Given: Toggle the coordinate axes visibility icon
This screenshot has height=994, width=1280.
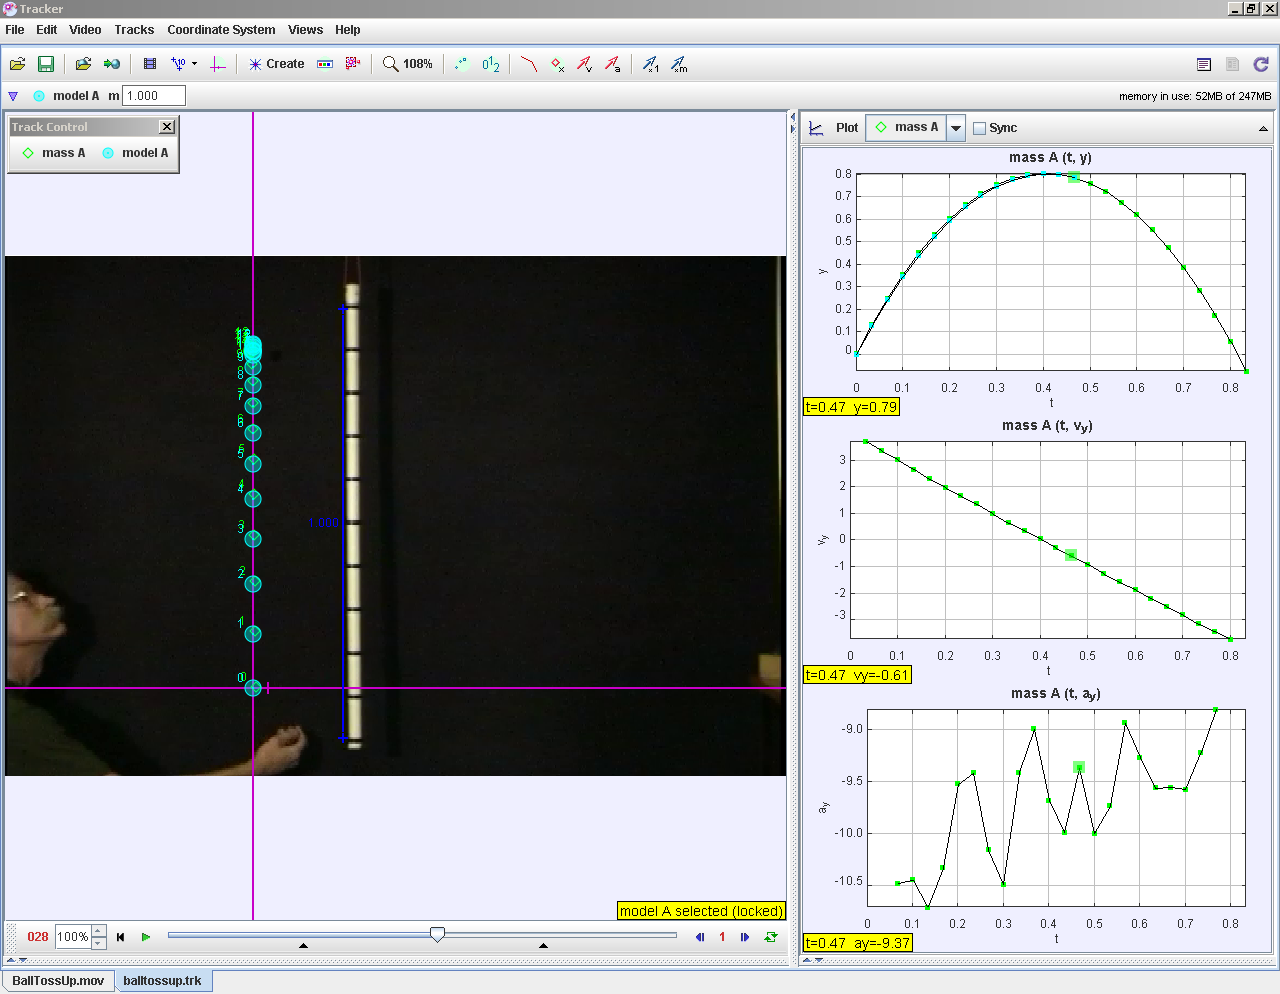Looking at the screenshot, I should [218, 64].
